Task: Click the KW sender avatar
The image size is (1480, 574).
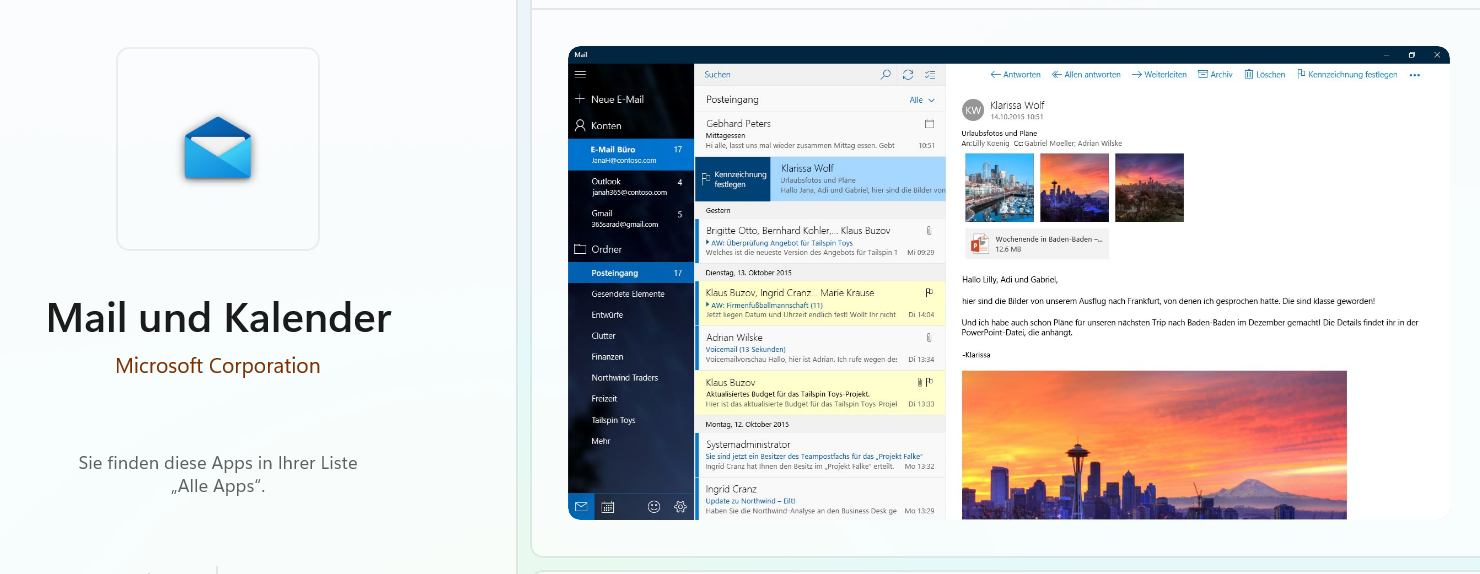Action: (x=973, y=110)
